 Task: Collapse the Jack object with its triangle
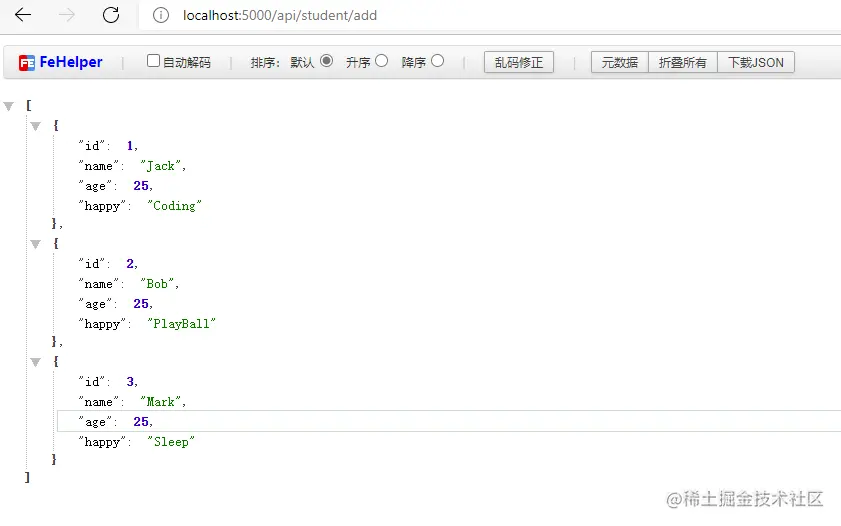pos(35,127)
